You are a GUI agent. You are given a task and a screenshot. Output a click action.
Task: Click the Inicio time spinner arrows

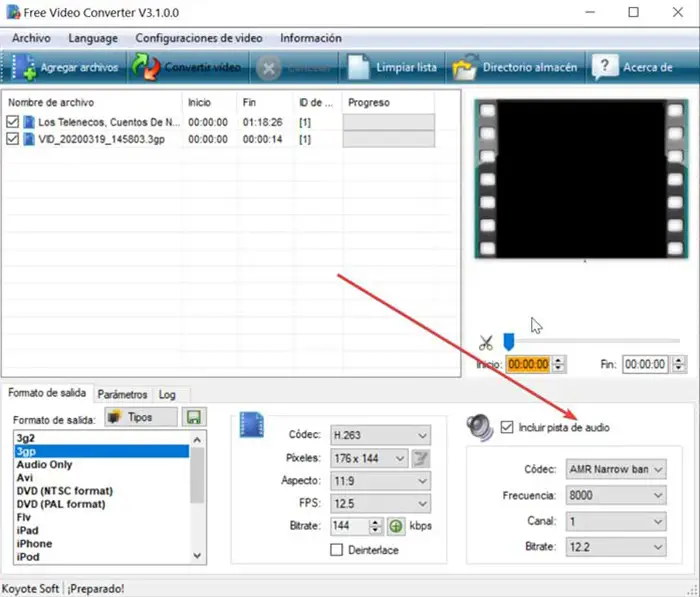558,364
